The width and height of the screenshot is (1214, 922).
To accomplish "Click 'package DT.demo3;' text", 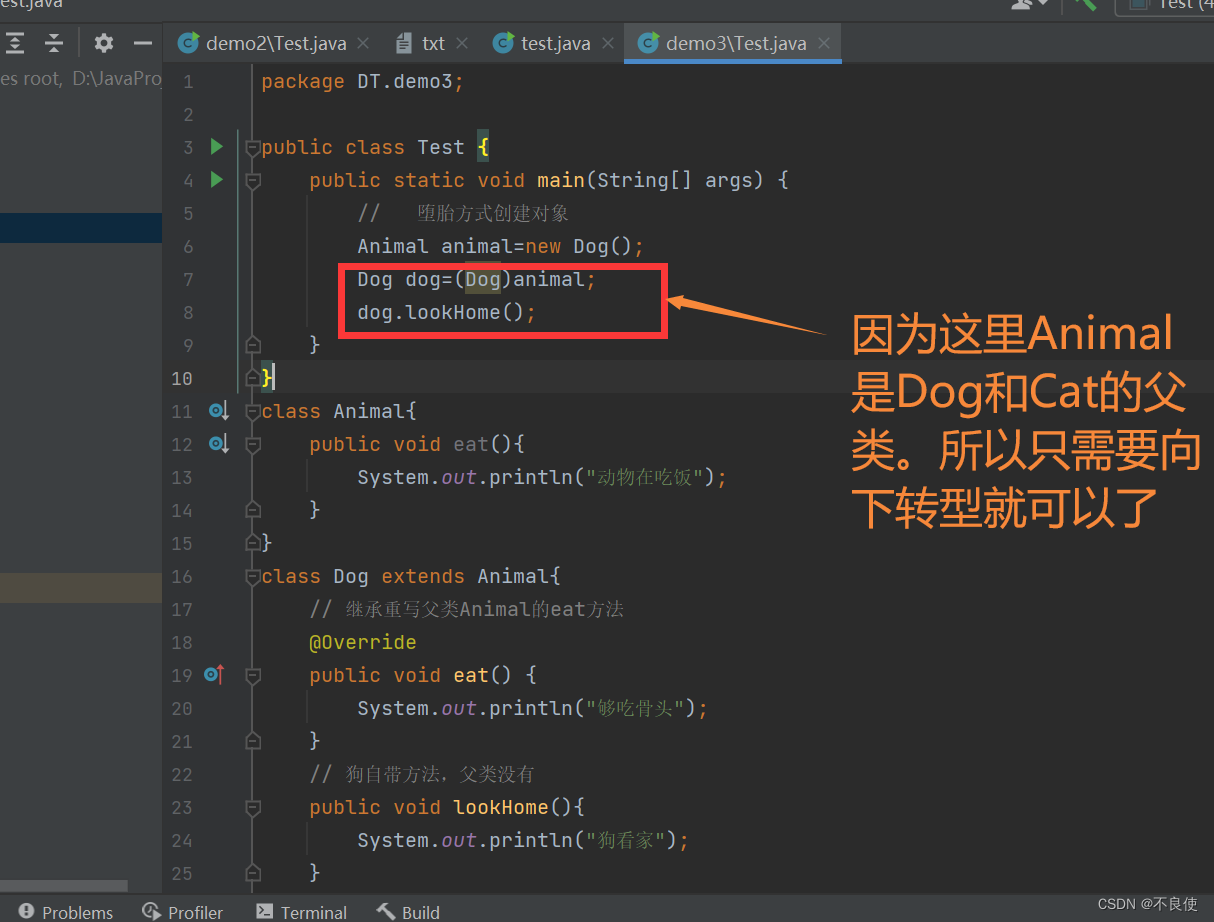I will 363,82.
